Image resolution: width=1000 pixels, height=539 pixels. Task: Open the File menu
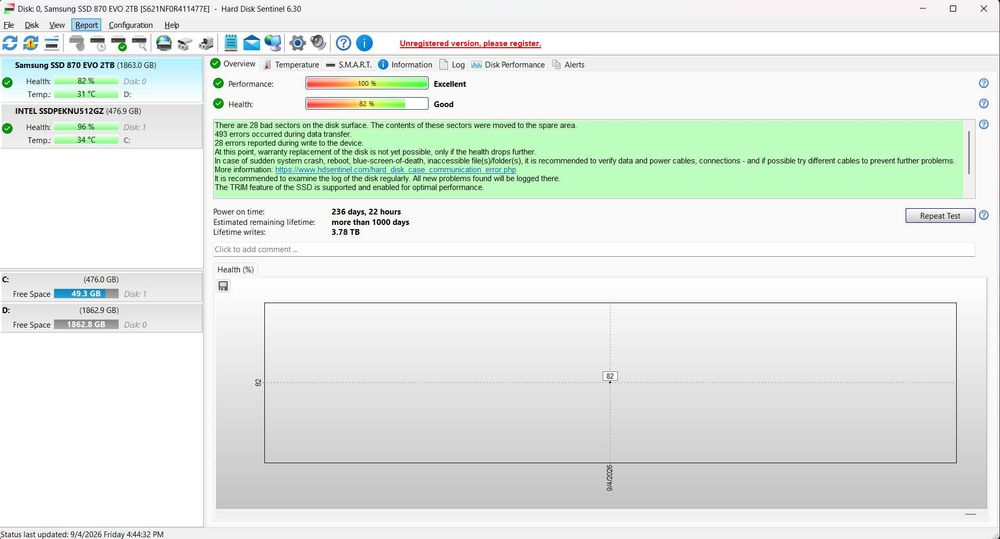[x=9, y=25]
